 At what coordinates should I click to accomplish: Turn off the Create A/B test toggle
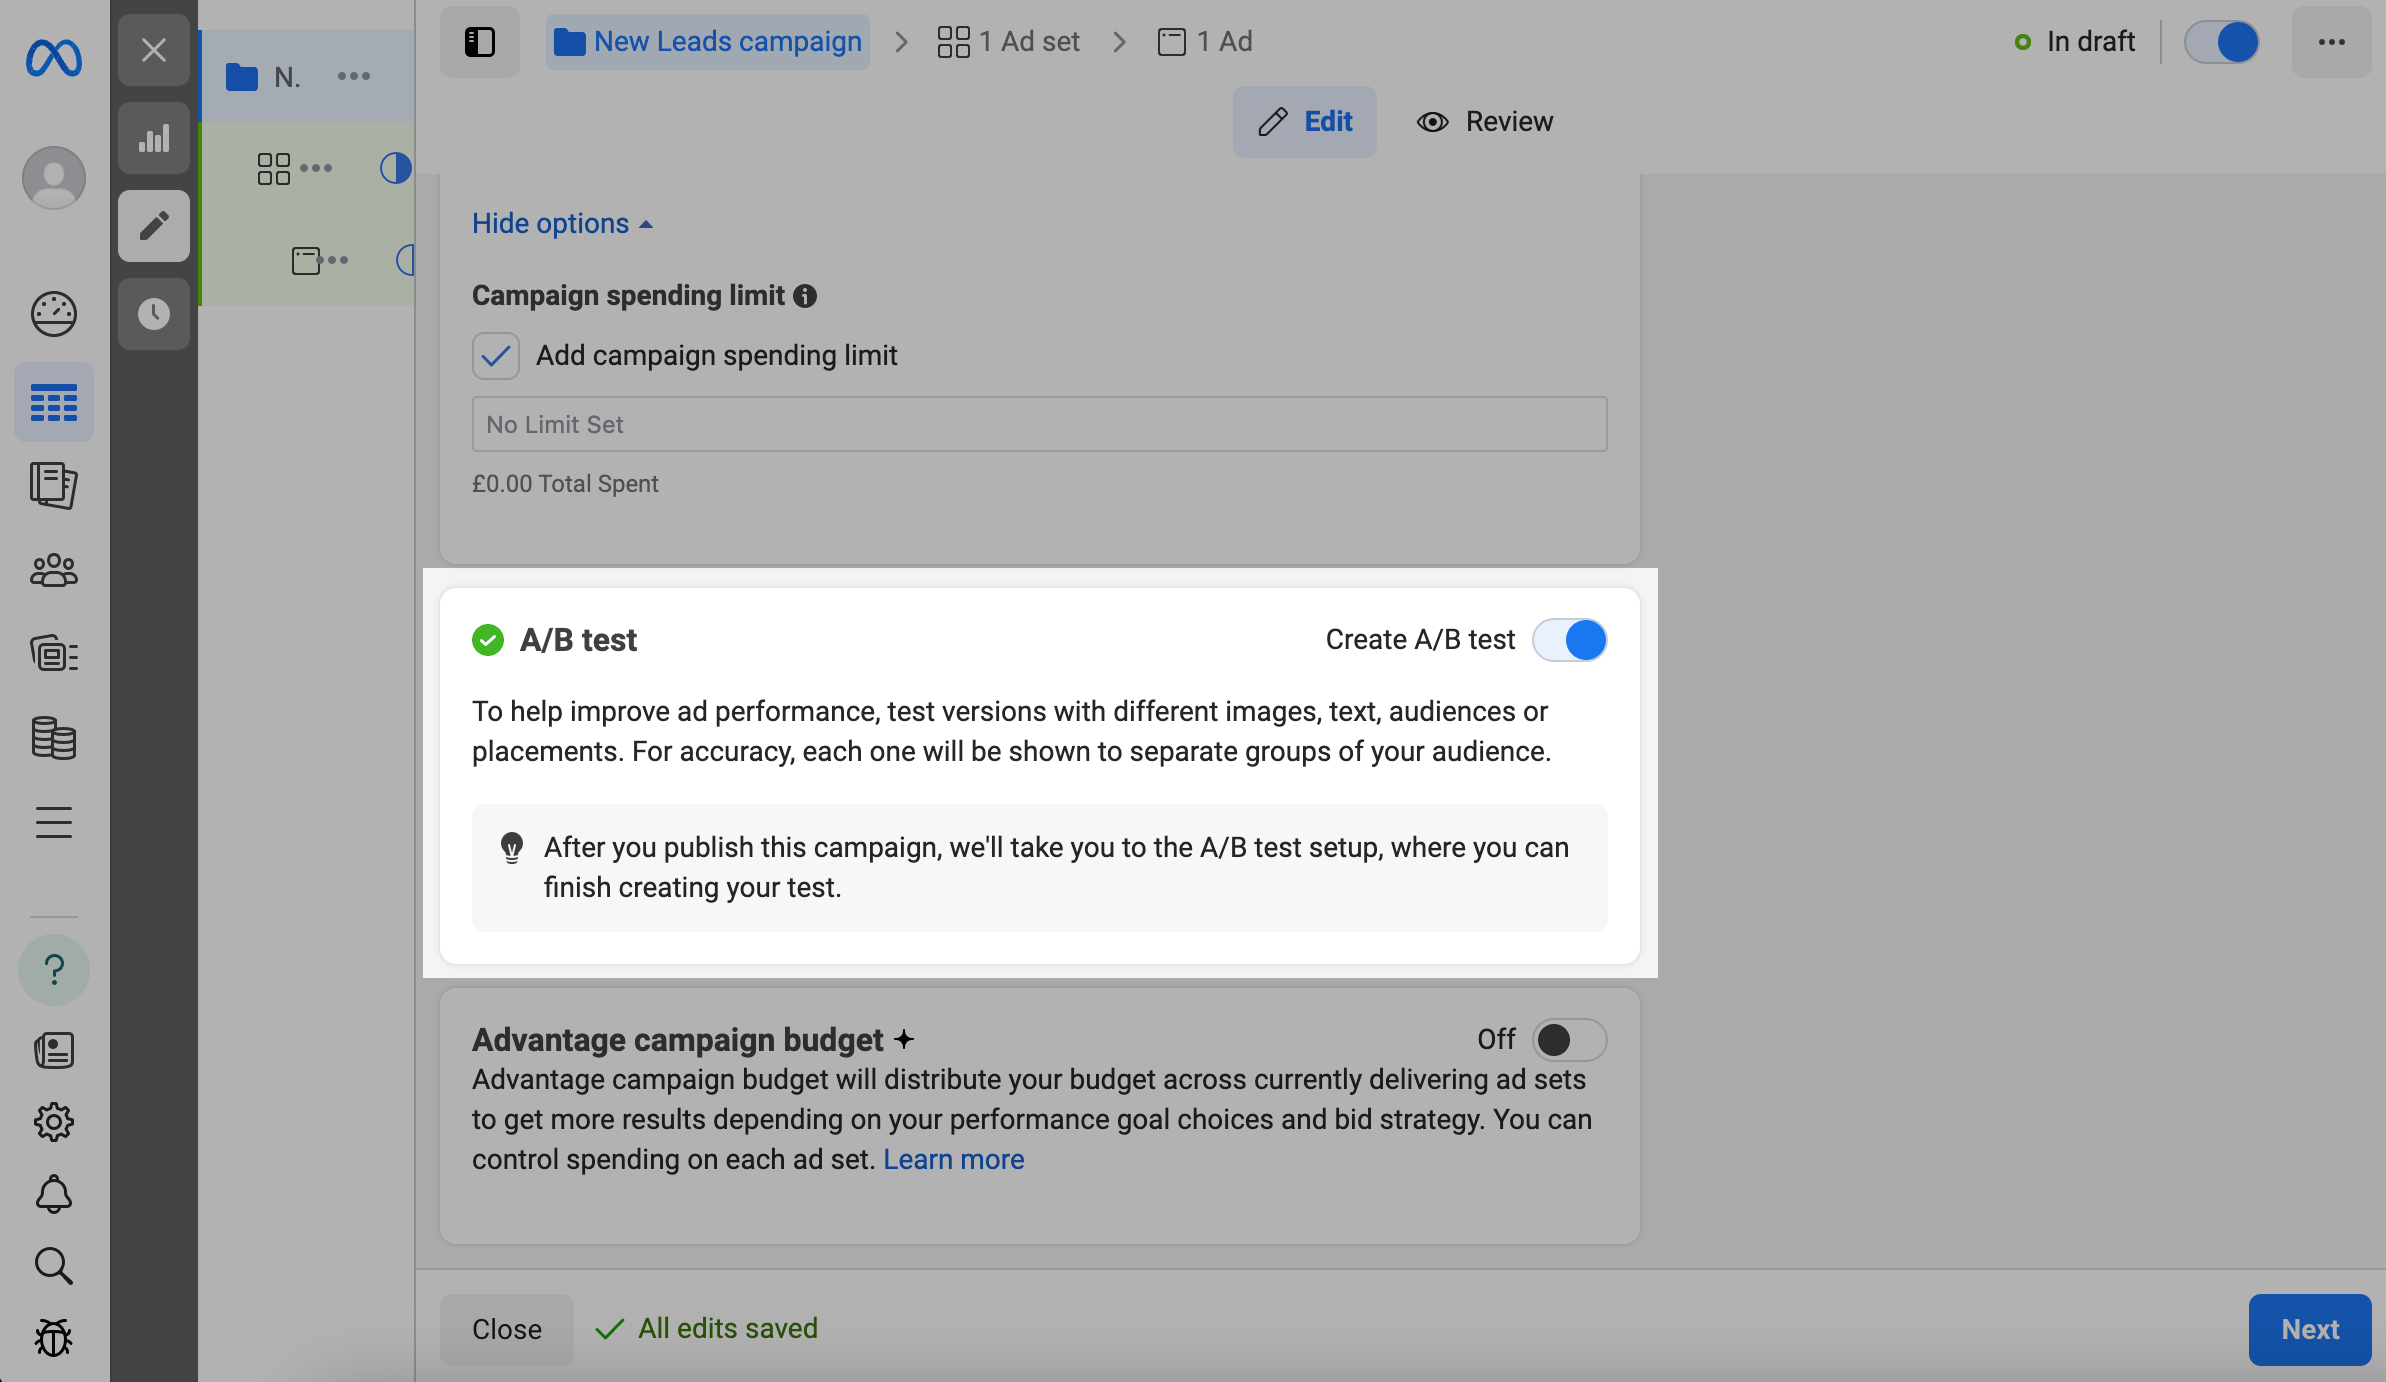tap(1570, 640)
